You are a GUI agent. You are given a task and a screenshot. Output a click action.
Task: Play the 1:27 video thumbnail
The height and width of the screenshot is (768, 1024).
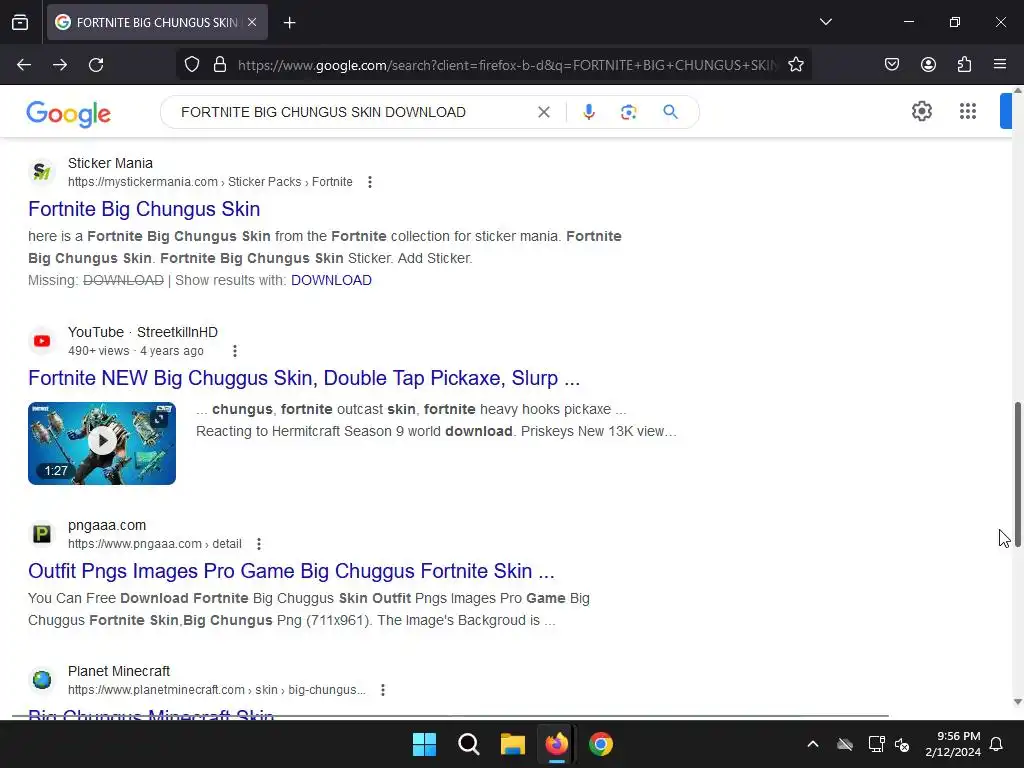click(x=102, y=443)
